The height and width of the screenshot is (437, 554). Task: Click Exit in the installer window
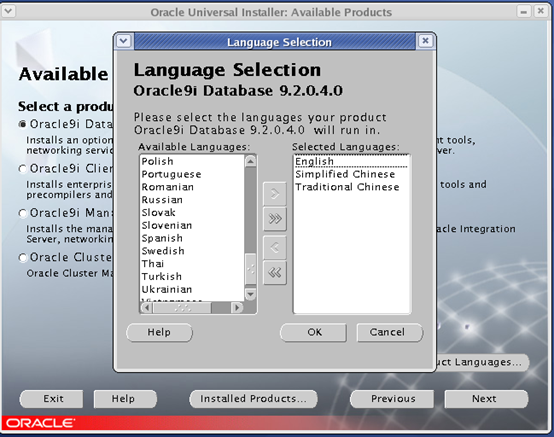pos(52,399)
